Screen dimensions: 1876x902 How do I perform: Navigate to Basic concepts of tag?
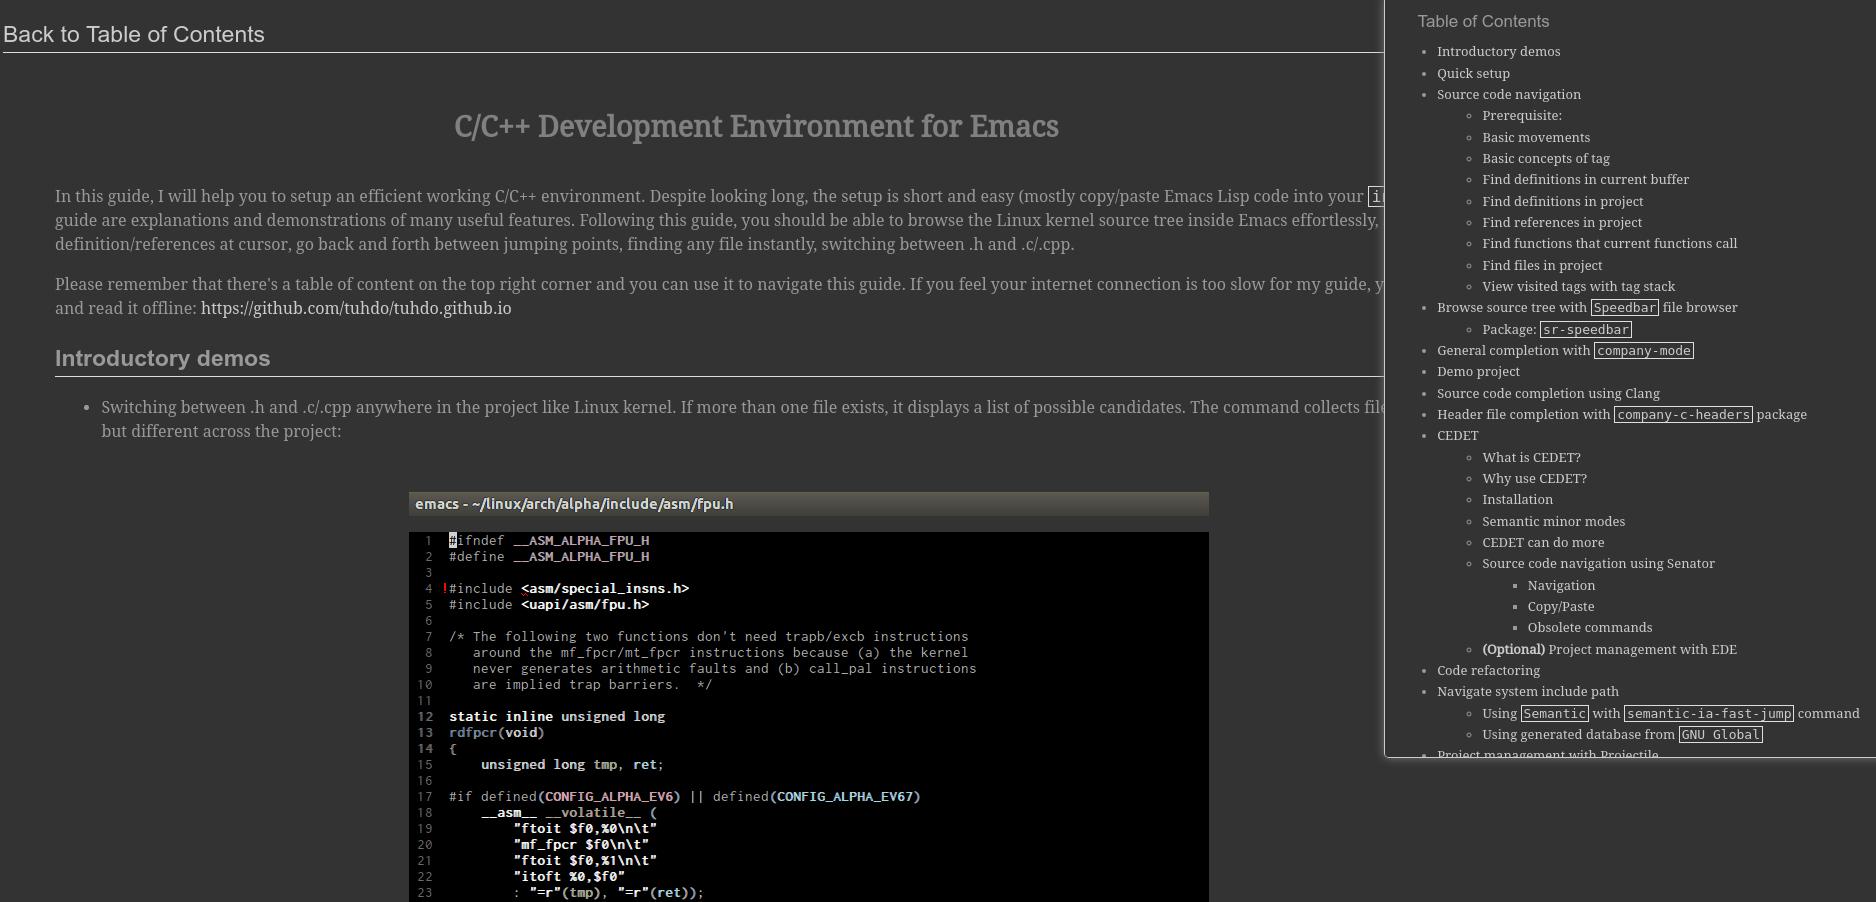[x=1546, y=159]
